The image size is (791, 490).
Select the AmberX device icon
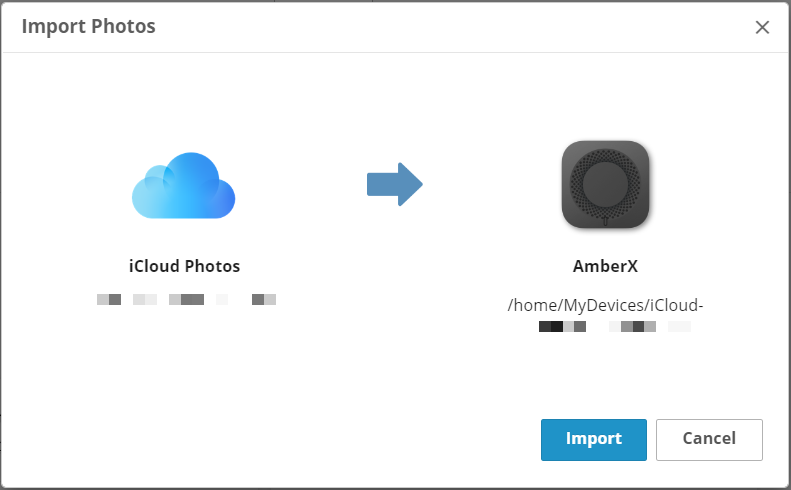pos(605,185)
